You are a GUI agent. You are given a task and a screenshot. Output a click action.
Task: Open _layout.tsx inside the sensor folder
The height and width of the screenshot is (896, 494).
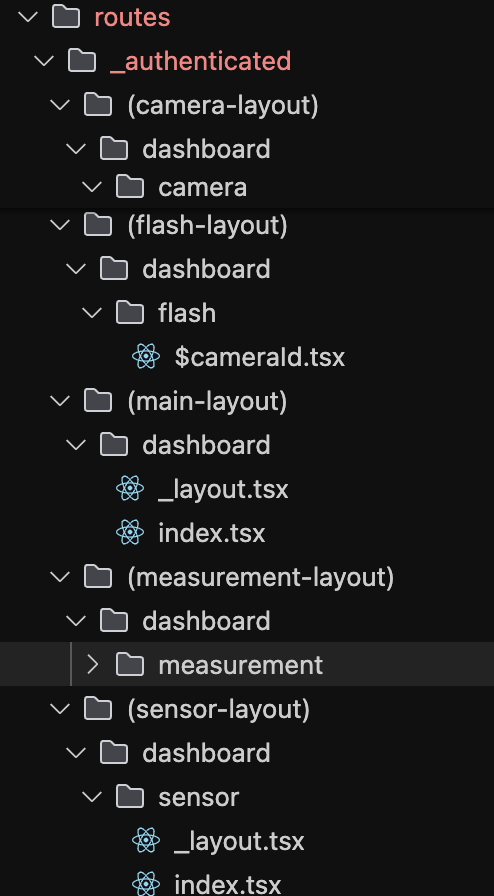coord(239,842)
